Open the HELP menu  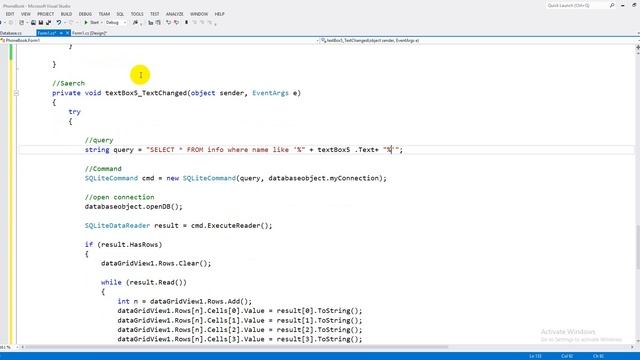tap(220, 14)
